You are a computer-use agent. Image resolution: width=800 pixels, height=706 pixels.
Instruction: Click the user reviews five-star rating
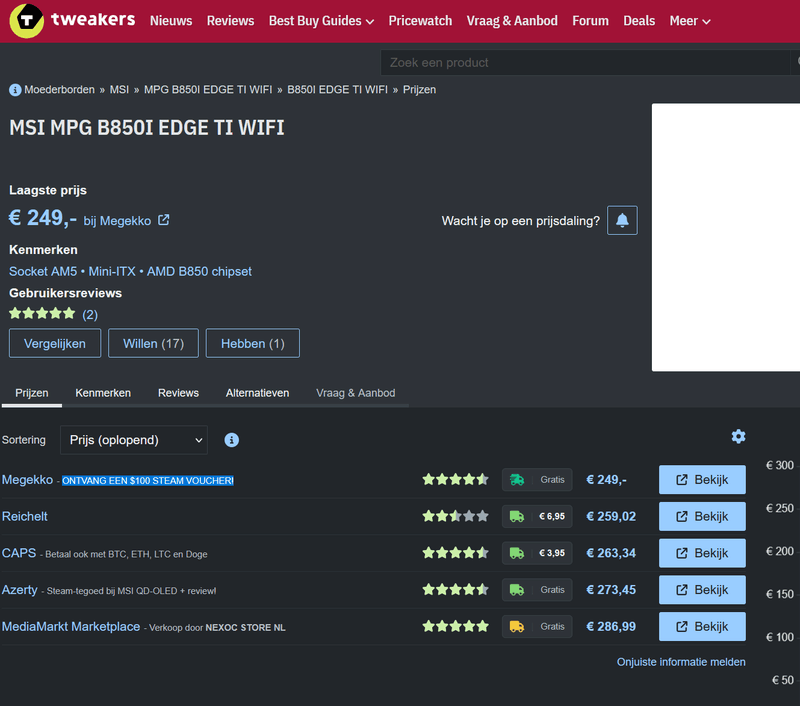point(42,313)
